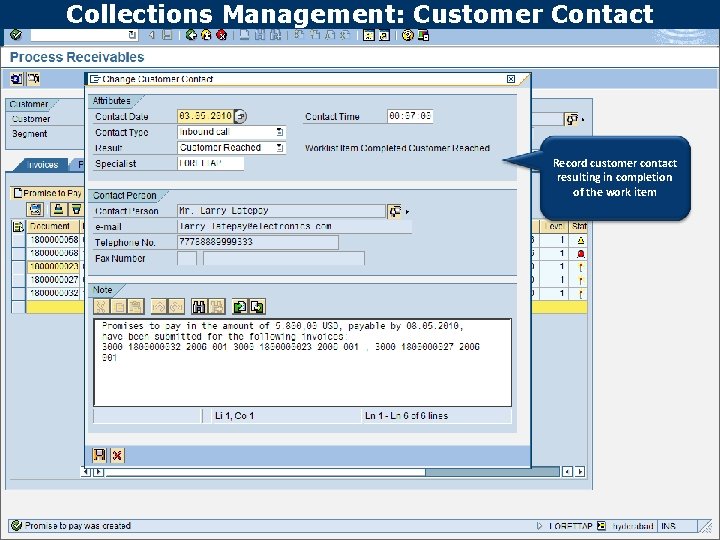720x540 pixels.
Task: Click the Cut scissors icon in Note toolbar
Action: 101,306
